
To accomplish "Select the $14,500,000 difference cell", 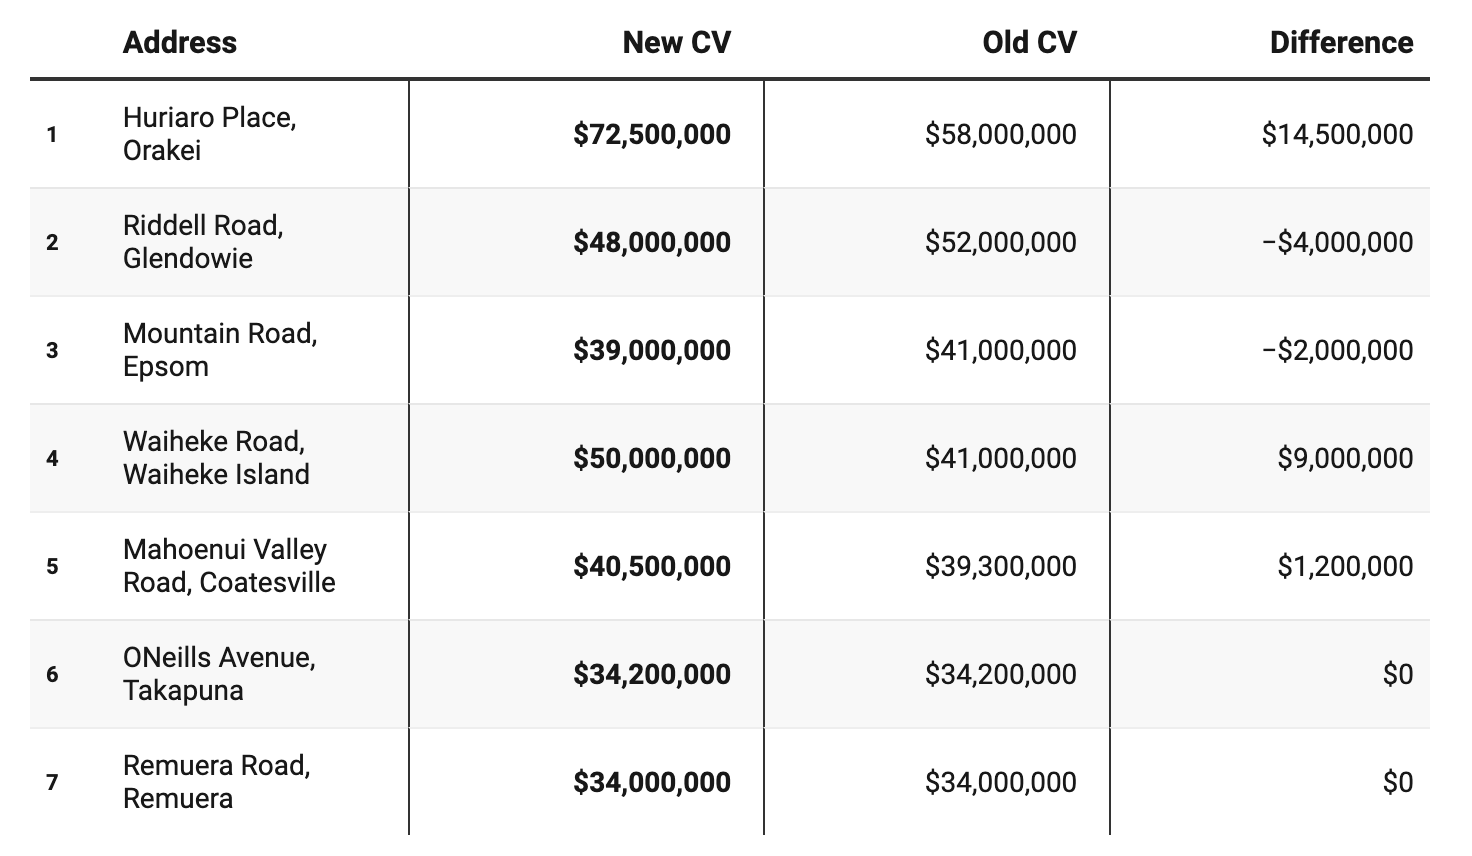I will (x=1337, y=134).
